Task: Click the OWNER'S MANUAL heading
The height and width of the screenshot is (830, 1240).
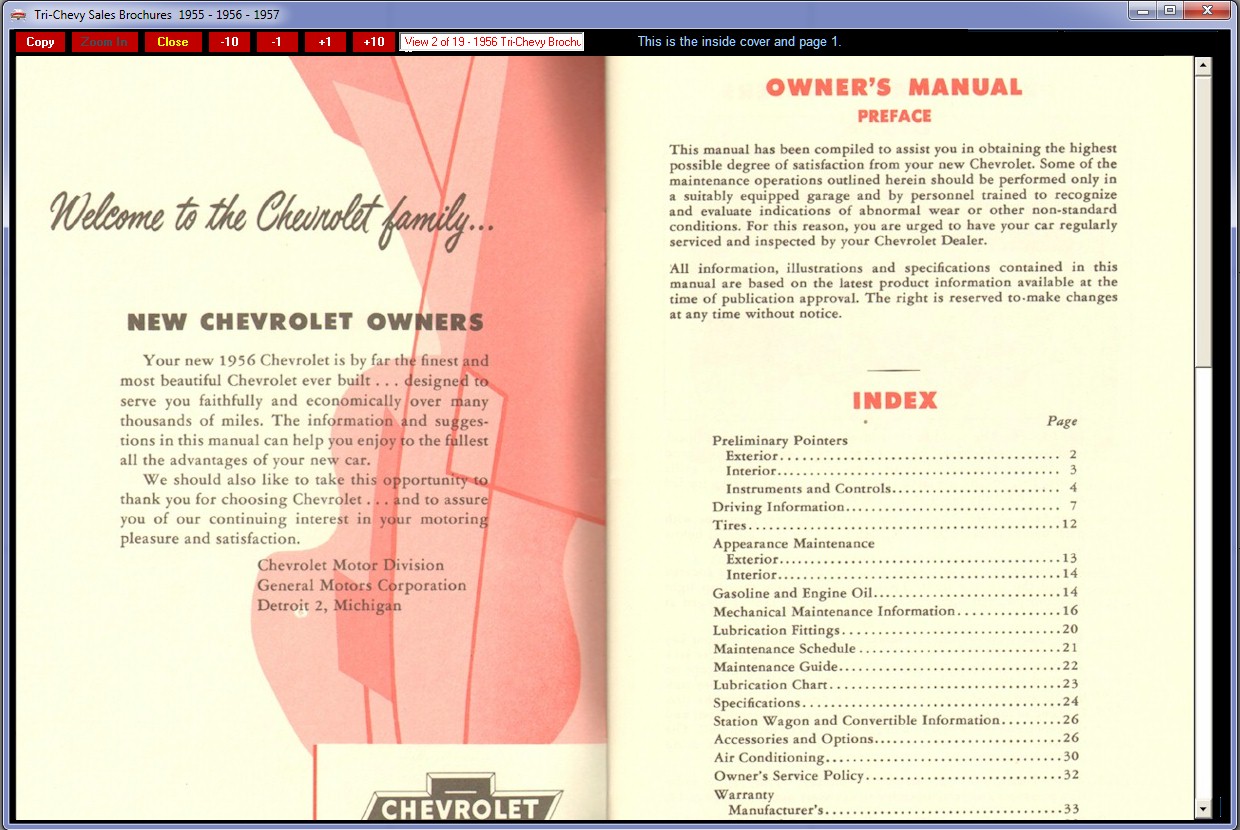Action: click(894, 88)
